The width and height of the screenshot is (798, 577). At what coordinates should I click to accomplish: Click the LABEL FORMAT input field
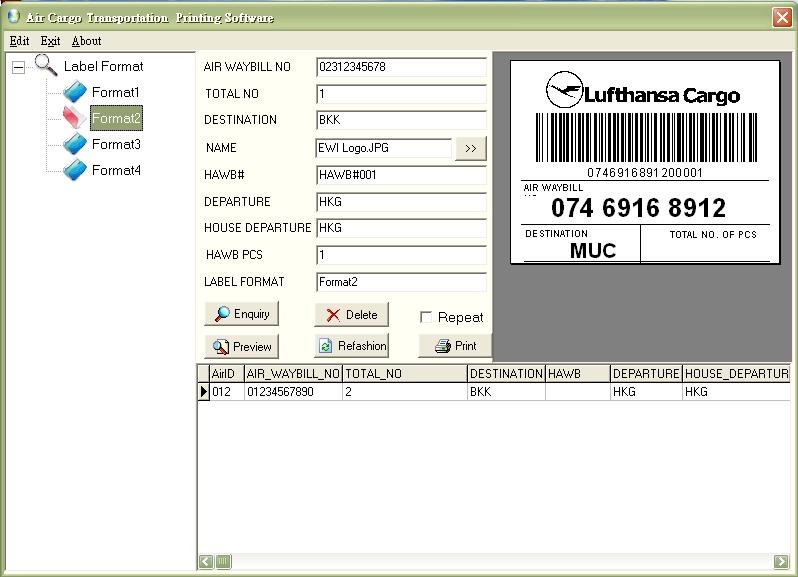pyautogui.click(x=401, y=282)
